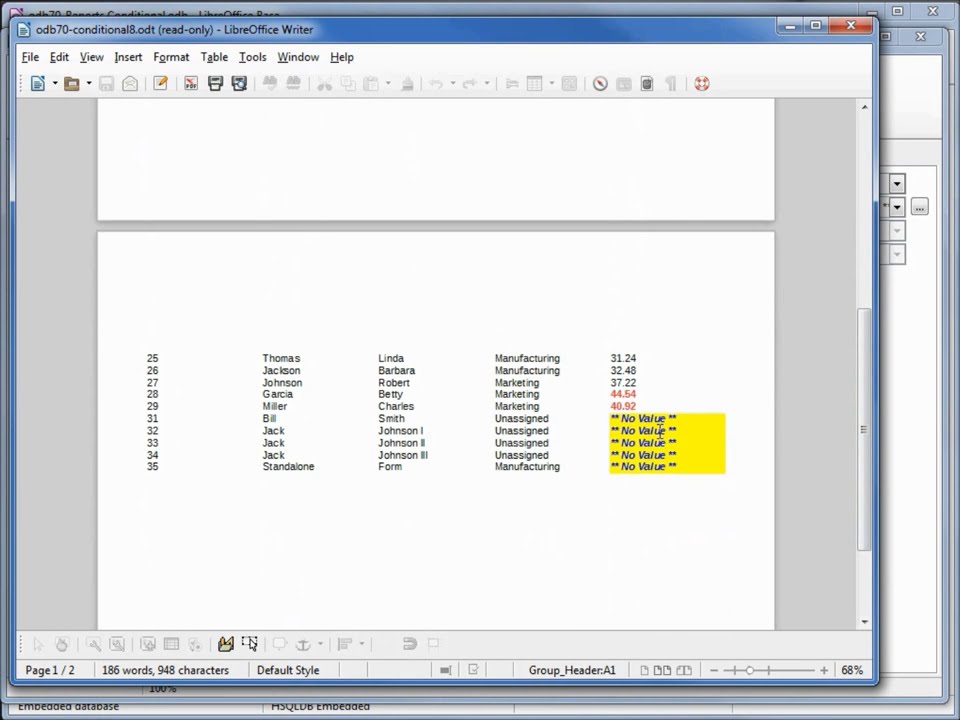Click Page 1 / 2 in status bar
This screenshot has width=960, height=720.
point(50,670)
